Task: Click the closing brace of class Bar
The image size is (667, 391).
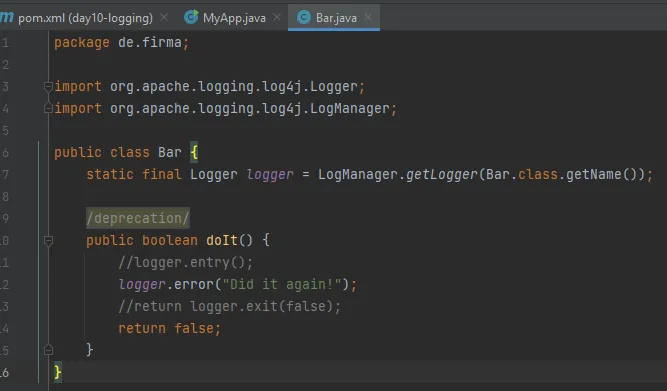Action: pyautogui.click(x=58, y=372)
